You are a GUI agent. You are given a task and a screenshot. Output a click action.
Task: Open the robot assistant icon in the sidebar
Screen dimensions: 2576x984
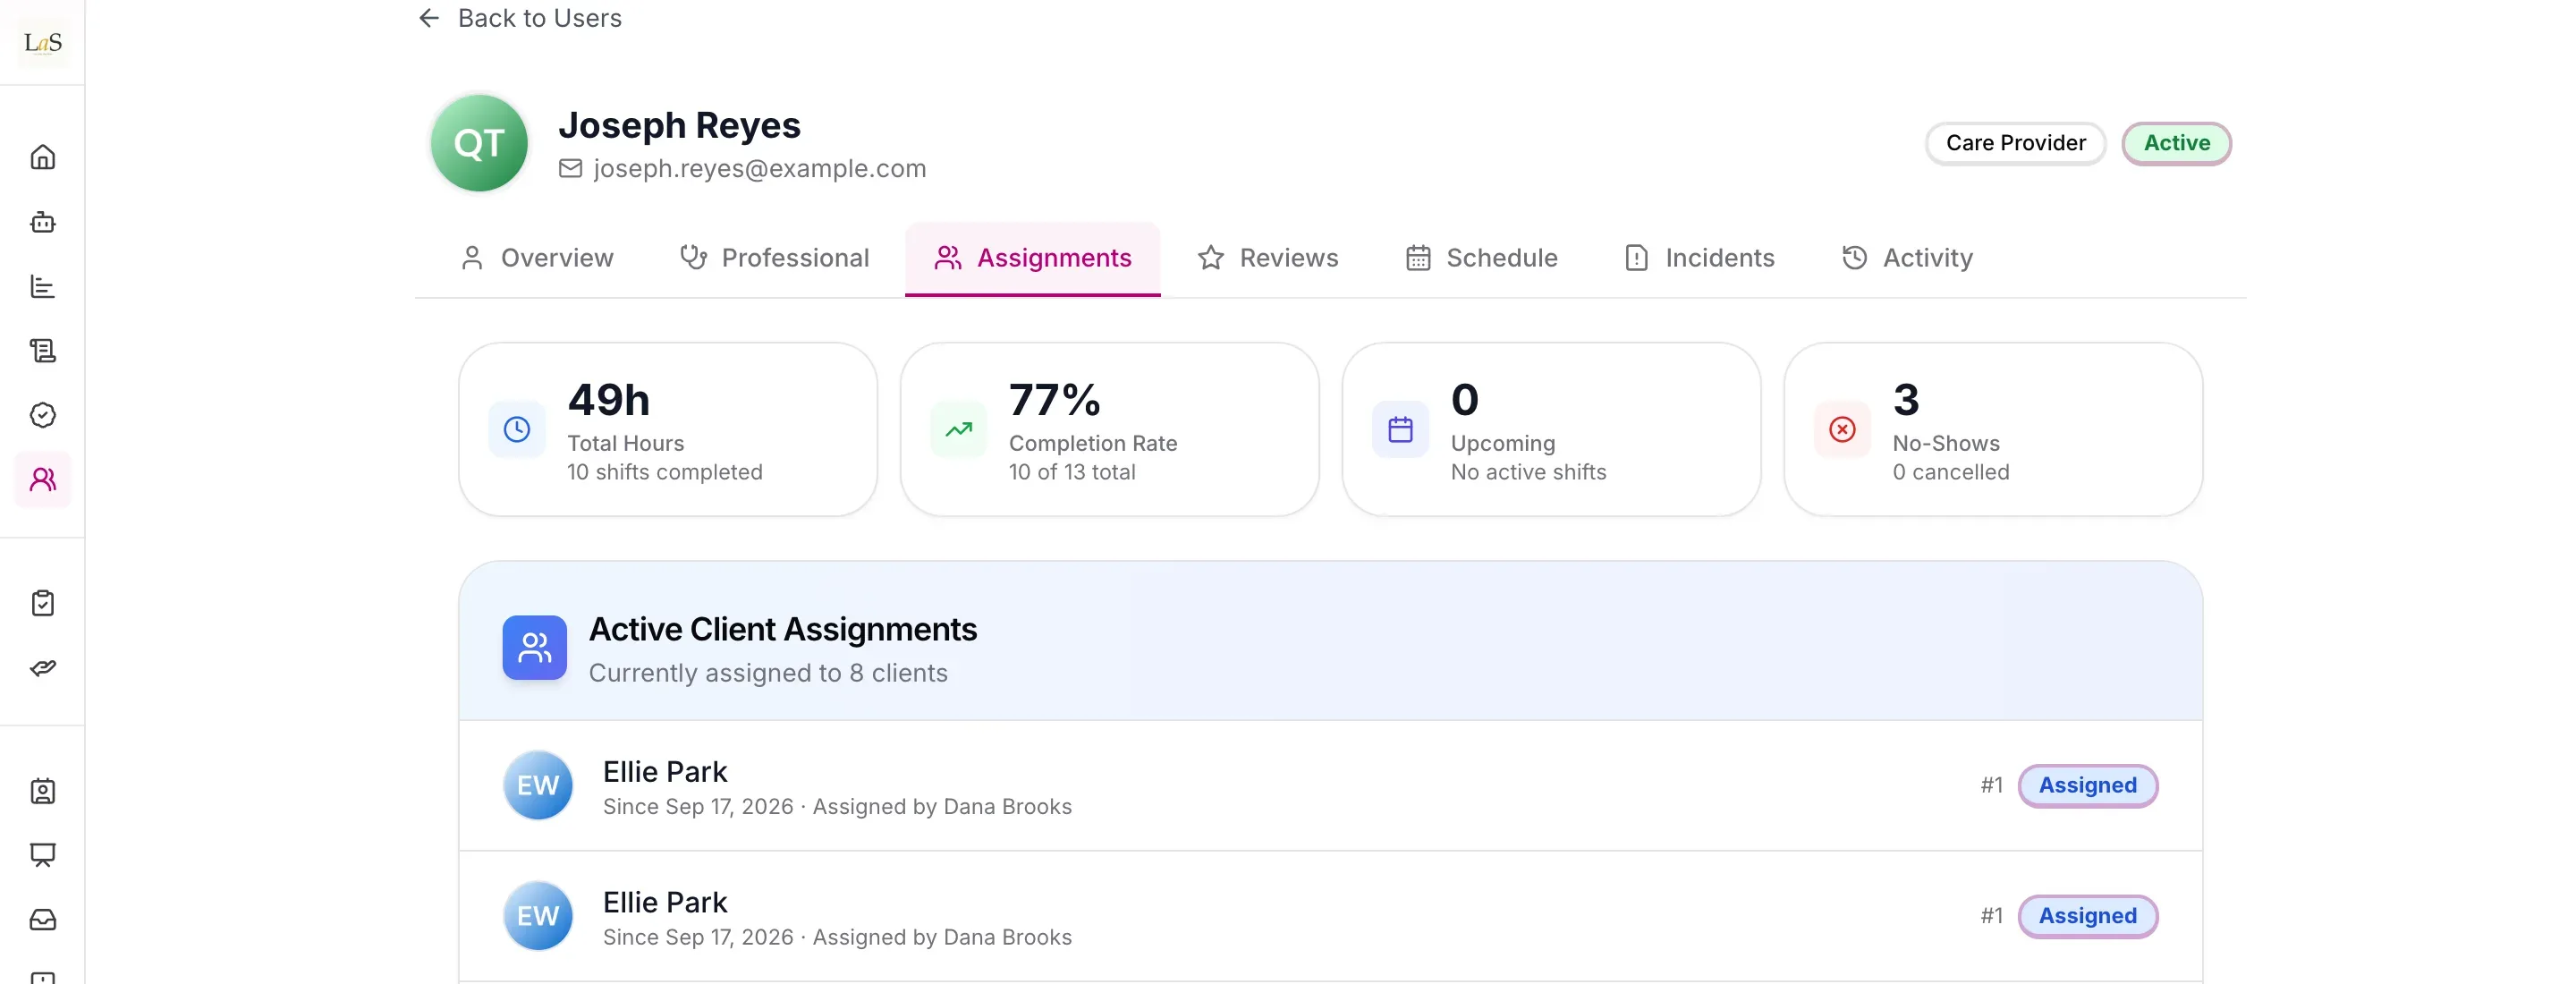pyautogui.click(x=43, y=222)
